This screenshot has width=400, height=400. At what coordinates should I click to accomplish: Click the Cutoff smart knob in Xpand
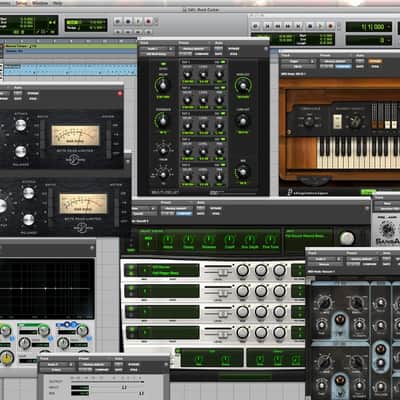coord(229,240)
